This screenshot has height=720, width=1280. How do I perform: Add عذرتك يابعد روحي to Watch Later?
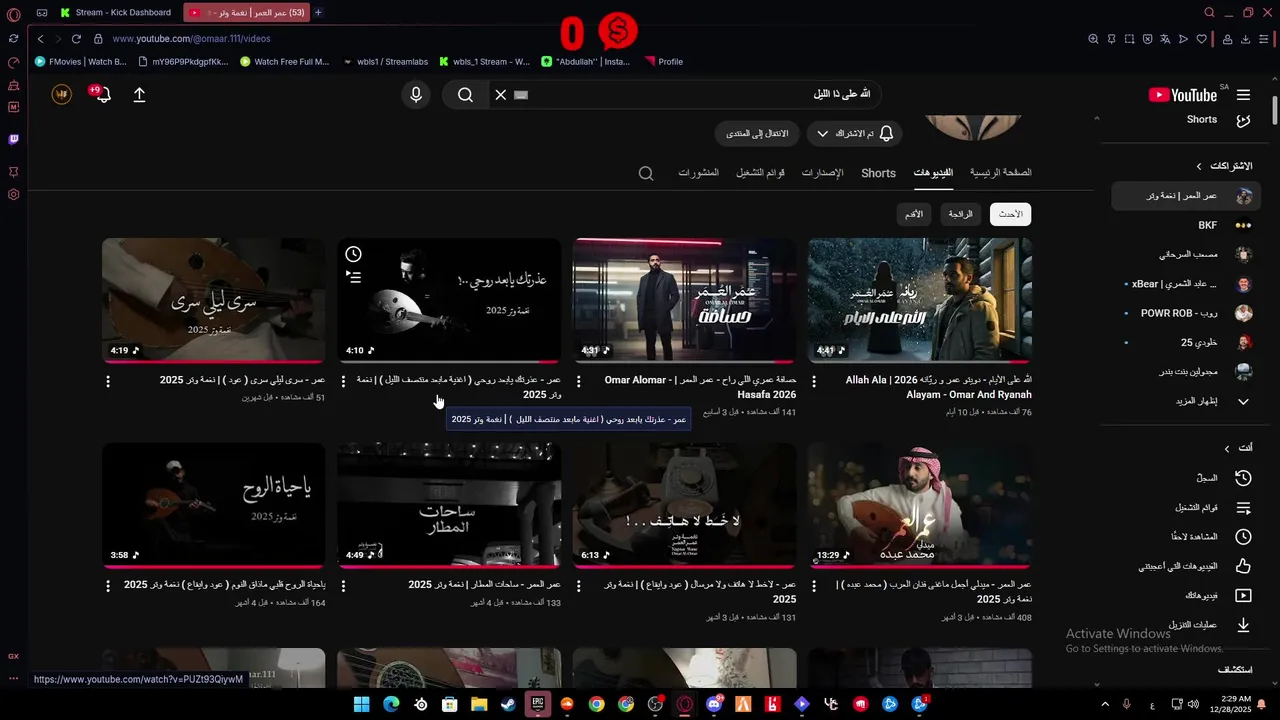[353, 254]
